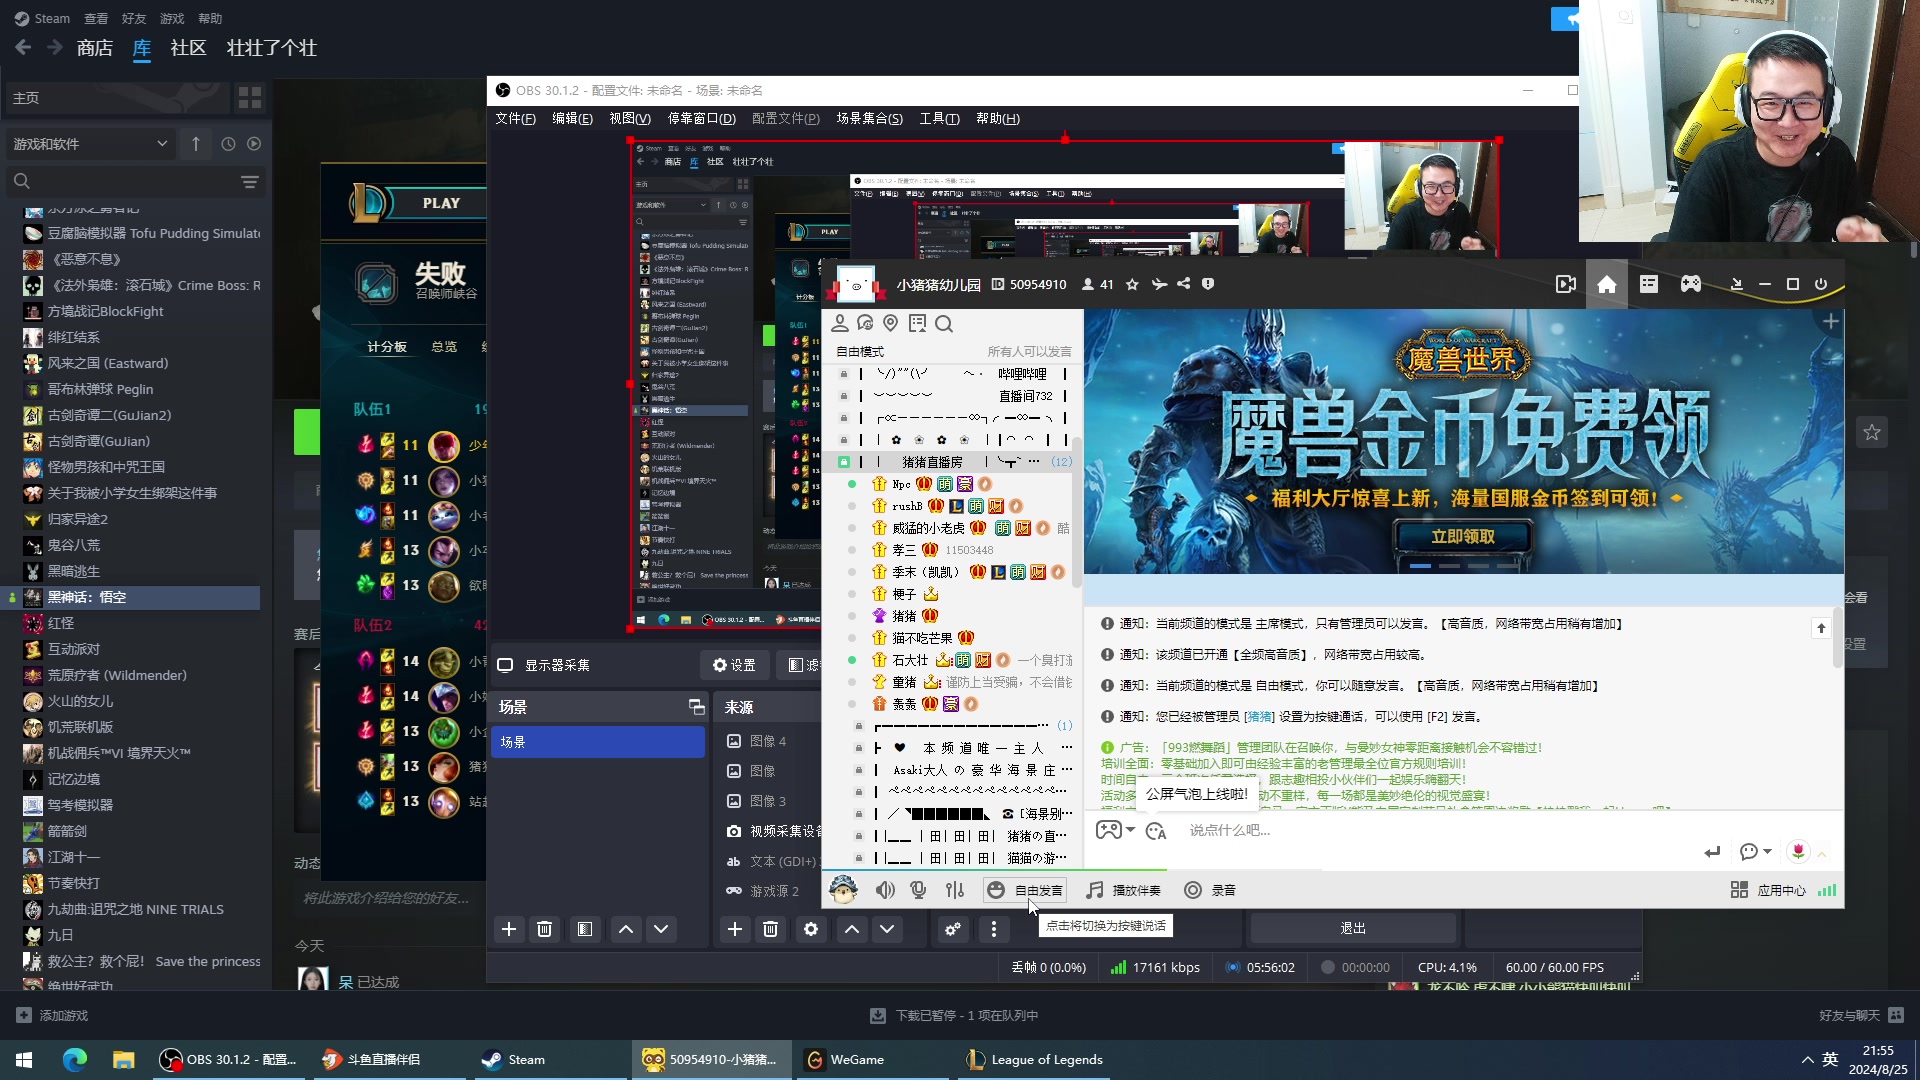The image size is (1920, 1080).
Task: Open the emoji text icon in YY chat
Action: 1157,831
